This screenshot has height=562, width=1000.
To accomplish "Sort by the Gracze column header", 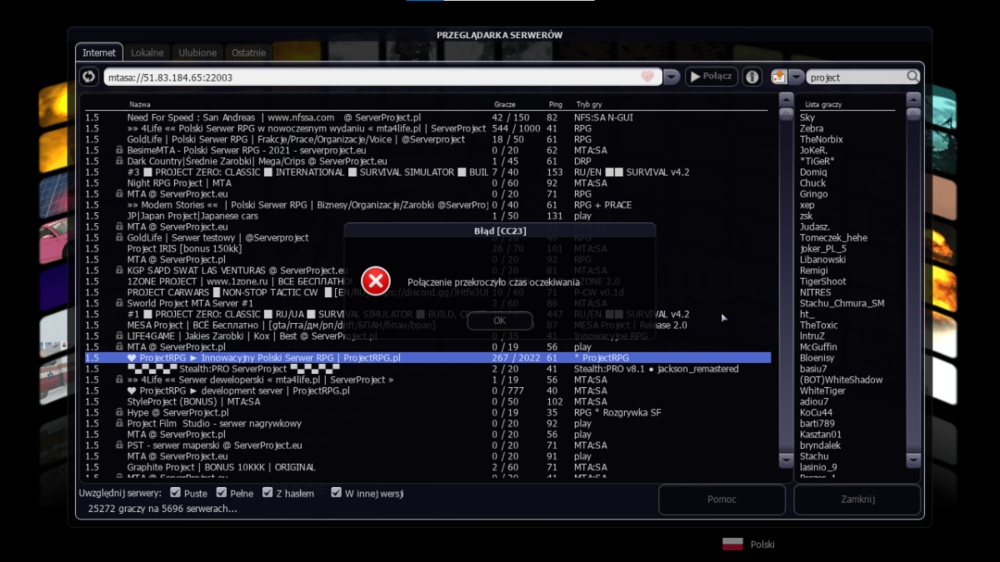I will click(x=504, y=104).
